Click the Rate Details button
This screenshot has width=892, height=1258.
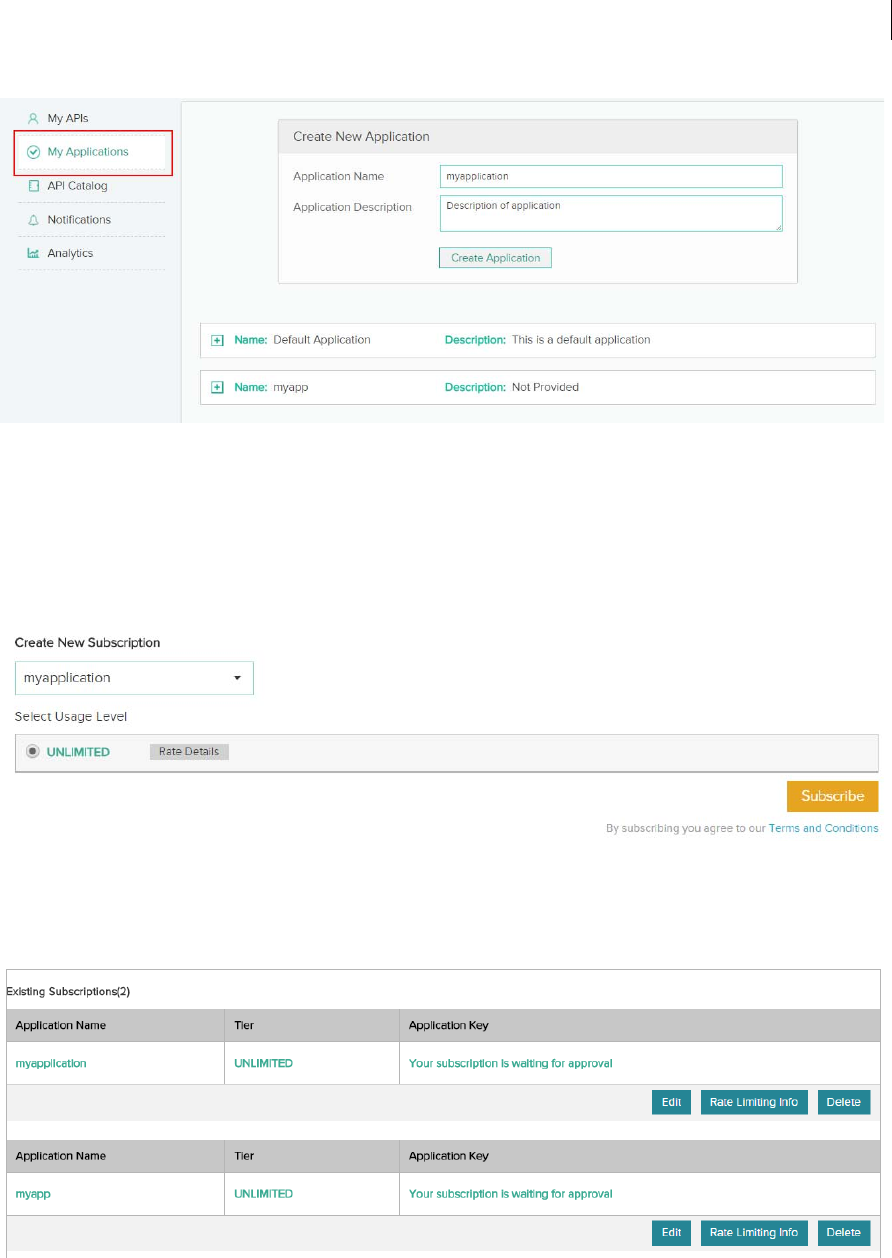coord(189,752)
